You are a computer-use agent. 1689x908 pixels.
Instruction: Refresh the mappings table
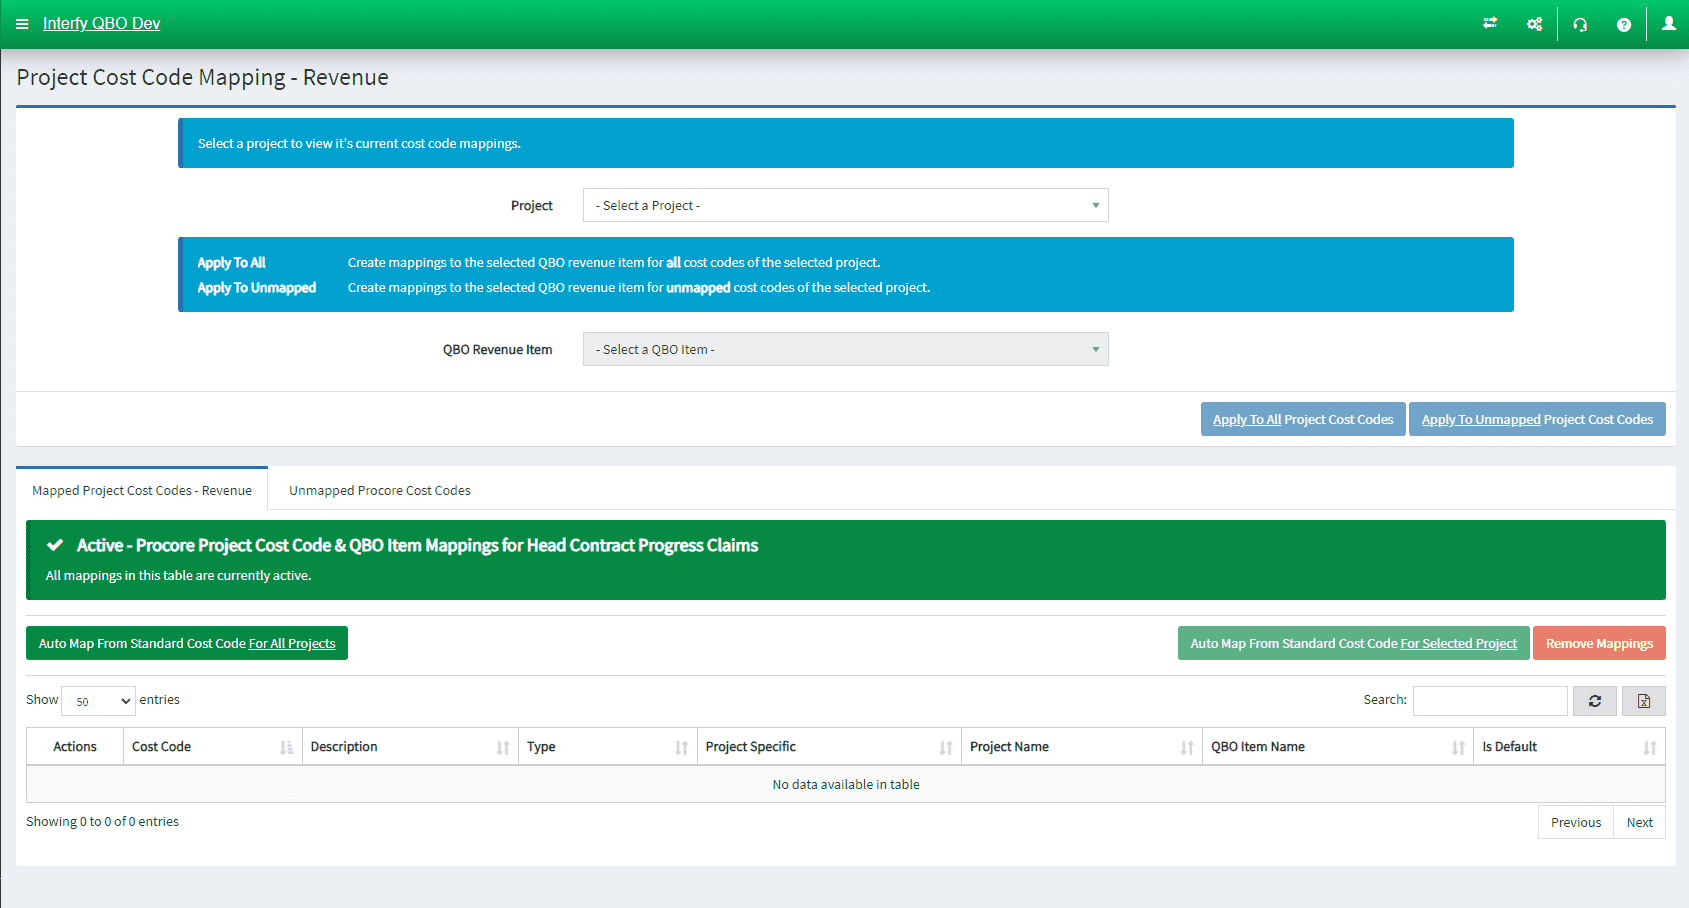1594,700
